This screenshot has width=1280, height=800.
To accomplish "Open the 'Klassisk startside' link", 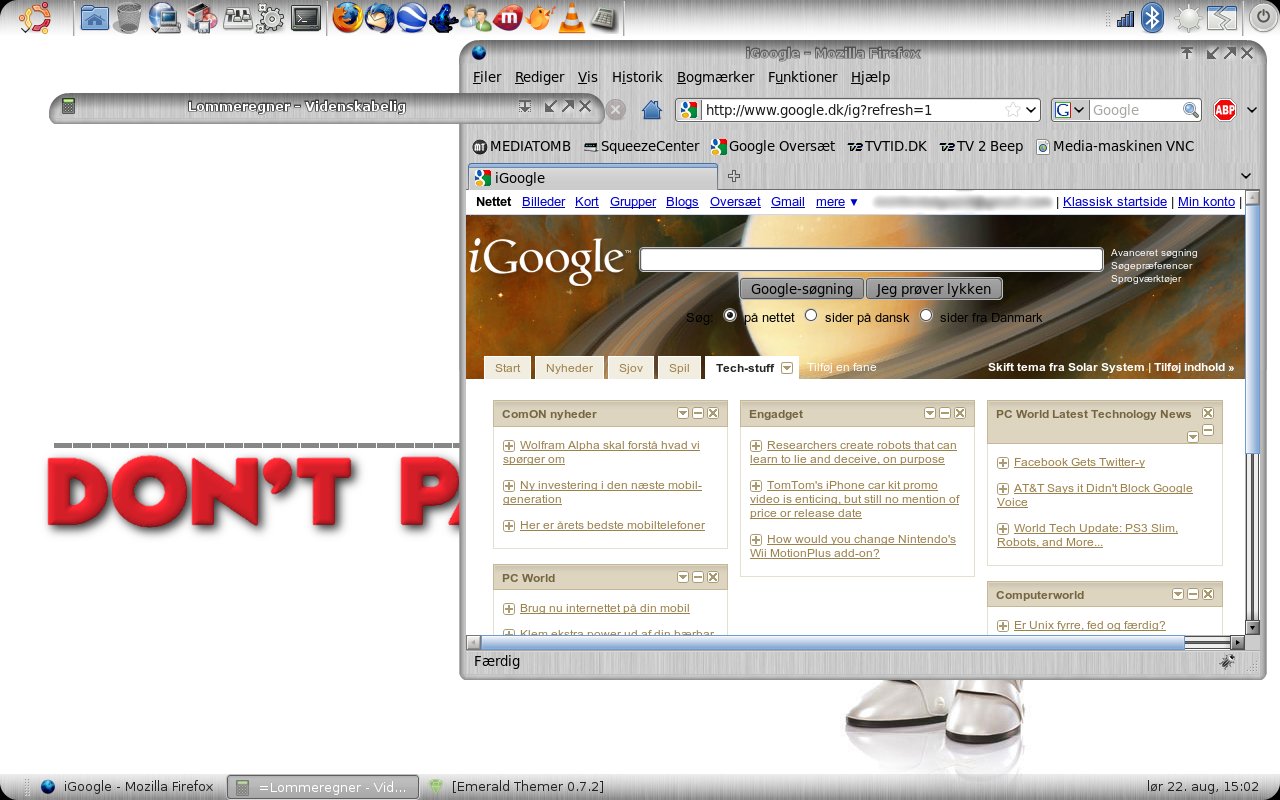I will pos(1115,202).
